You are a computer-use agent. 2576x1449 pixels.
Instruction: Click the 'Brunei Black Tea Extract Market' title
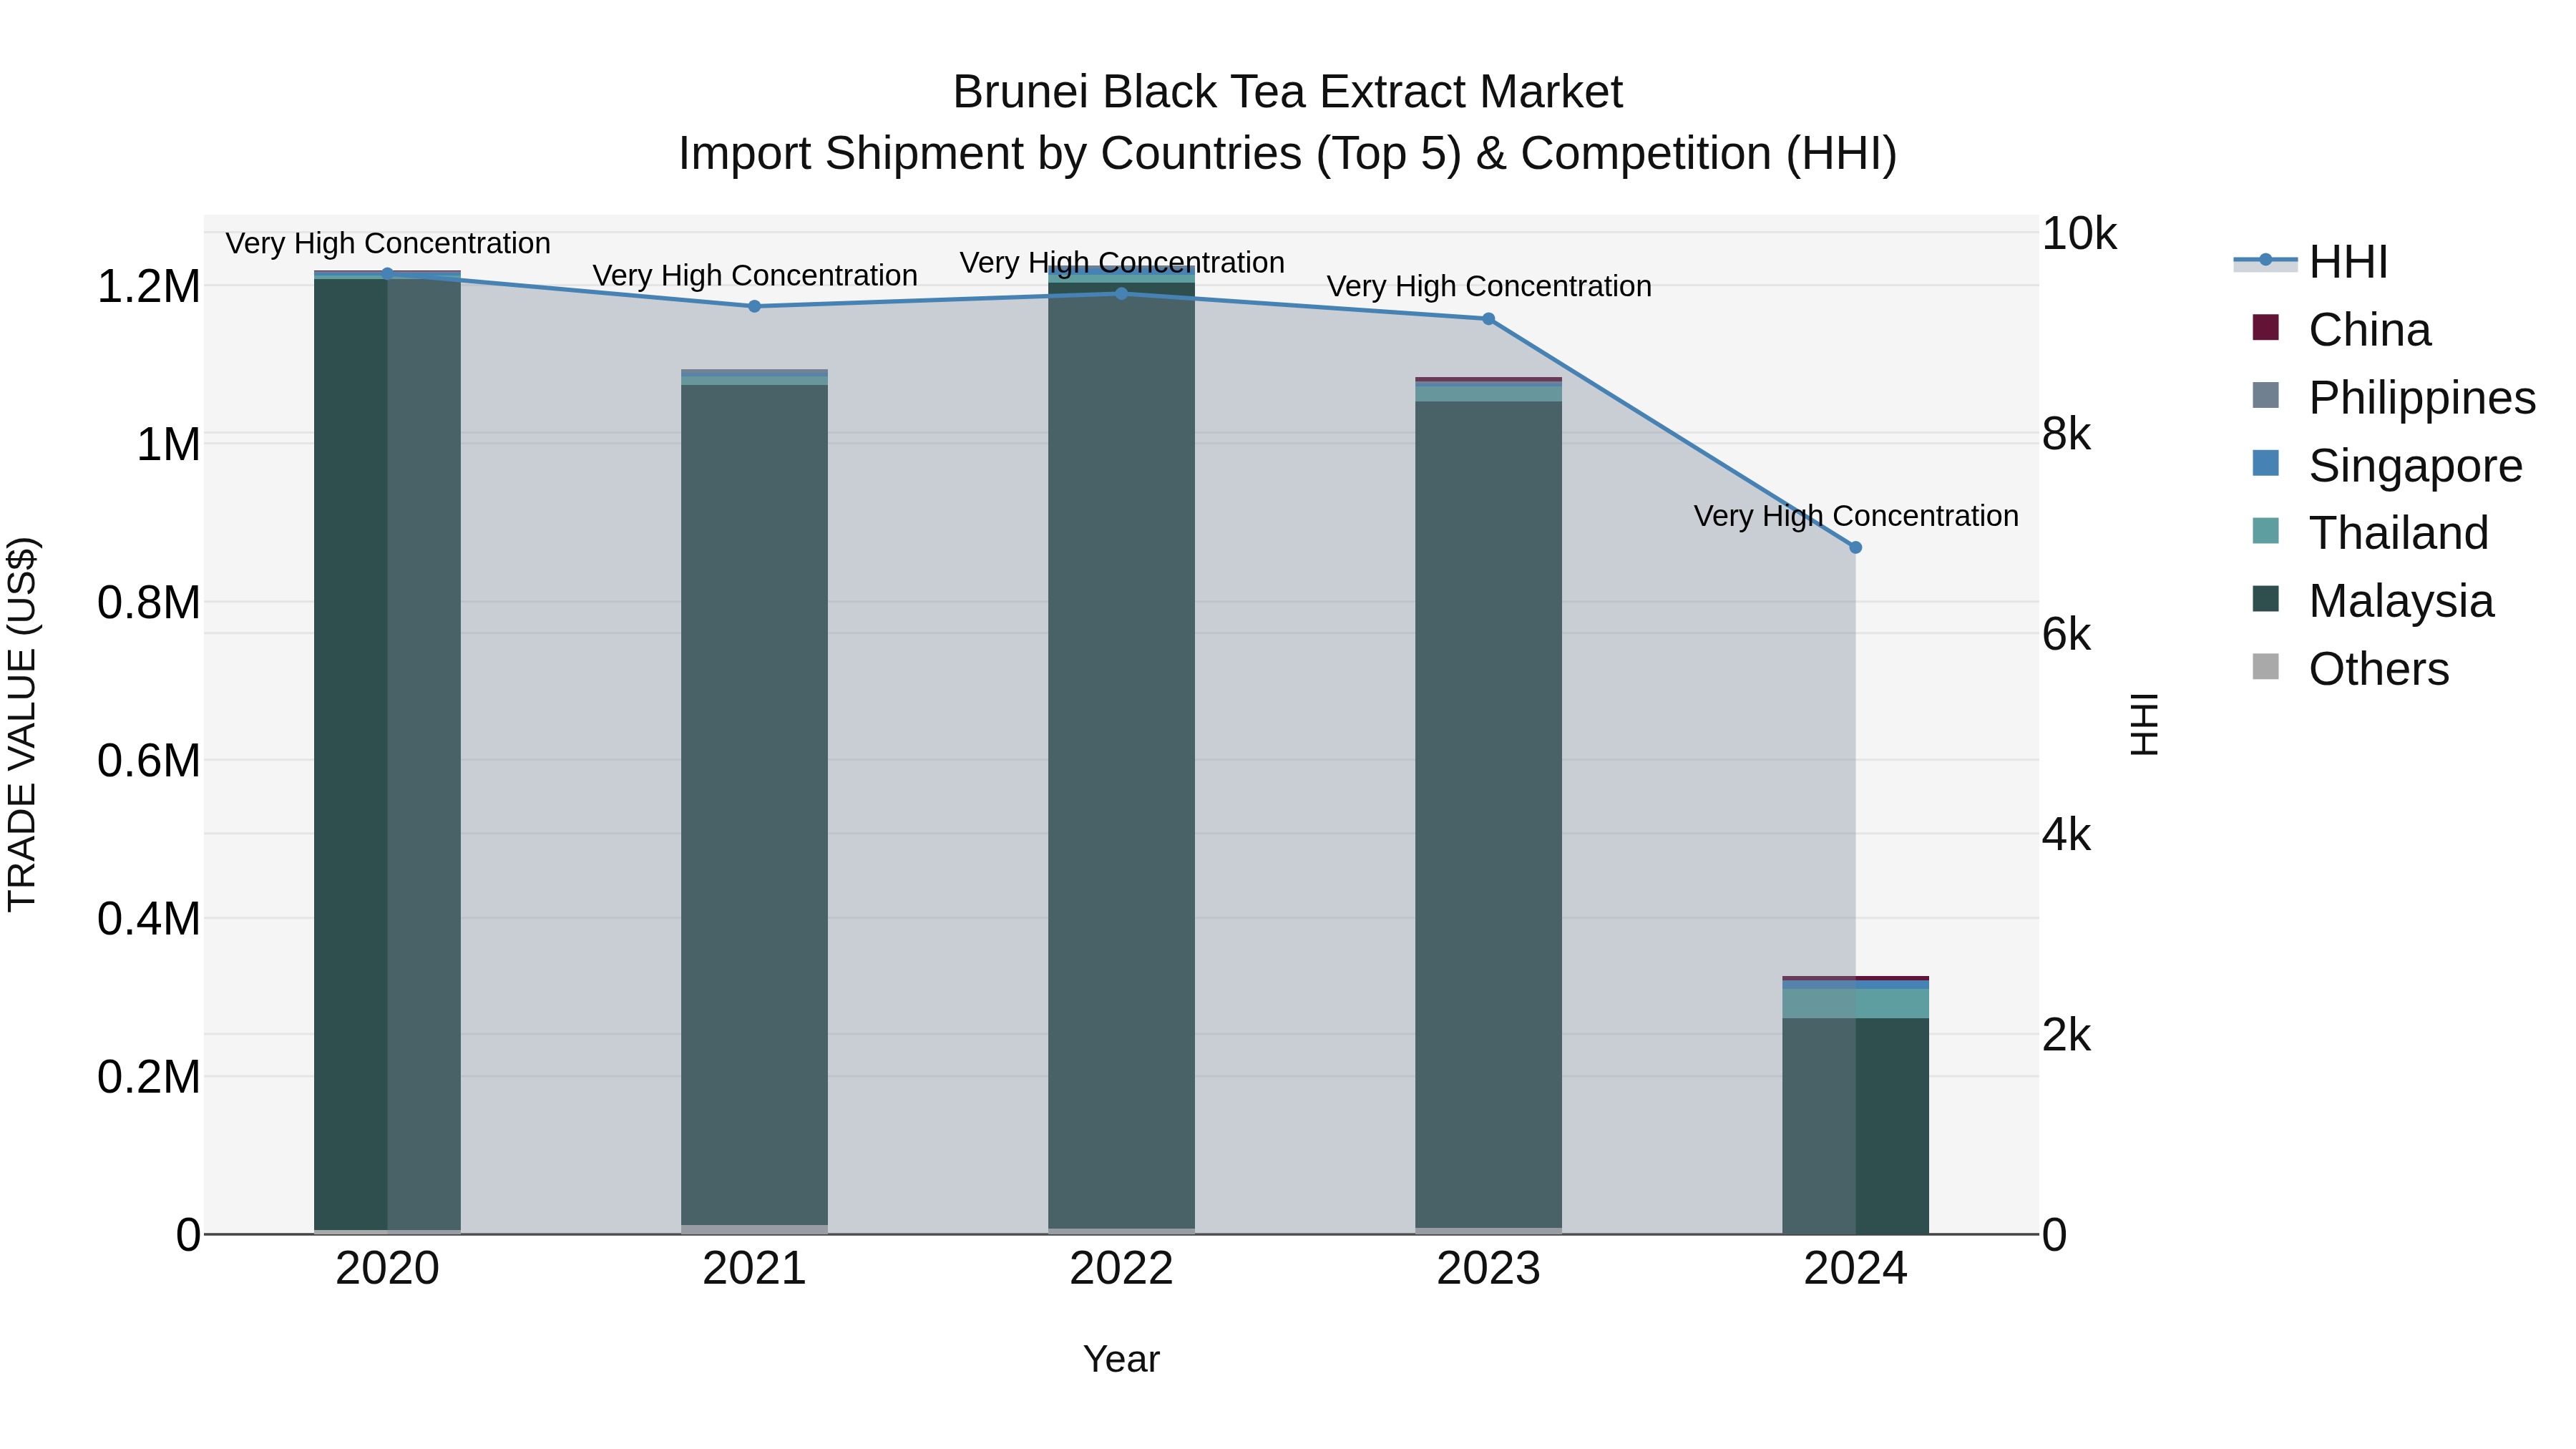point(1287,92)
